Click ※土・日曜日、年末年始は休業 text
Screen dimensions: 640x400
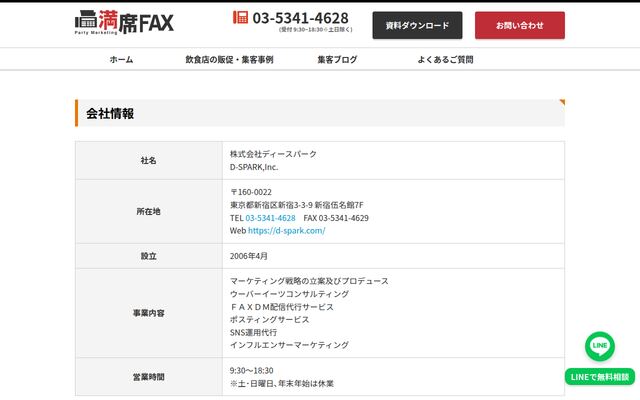tap(282, 384)
